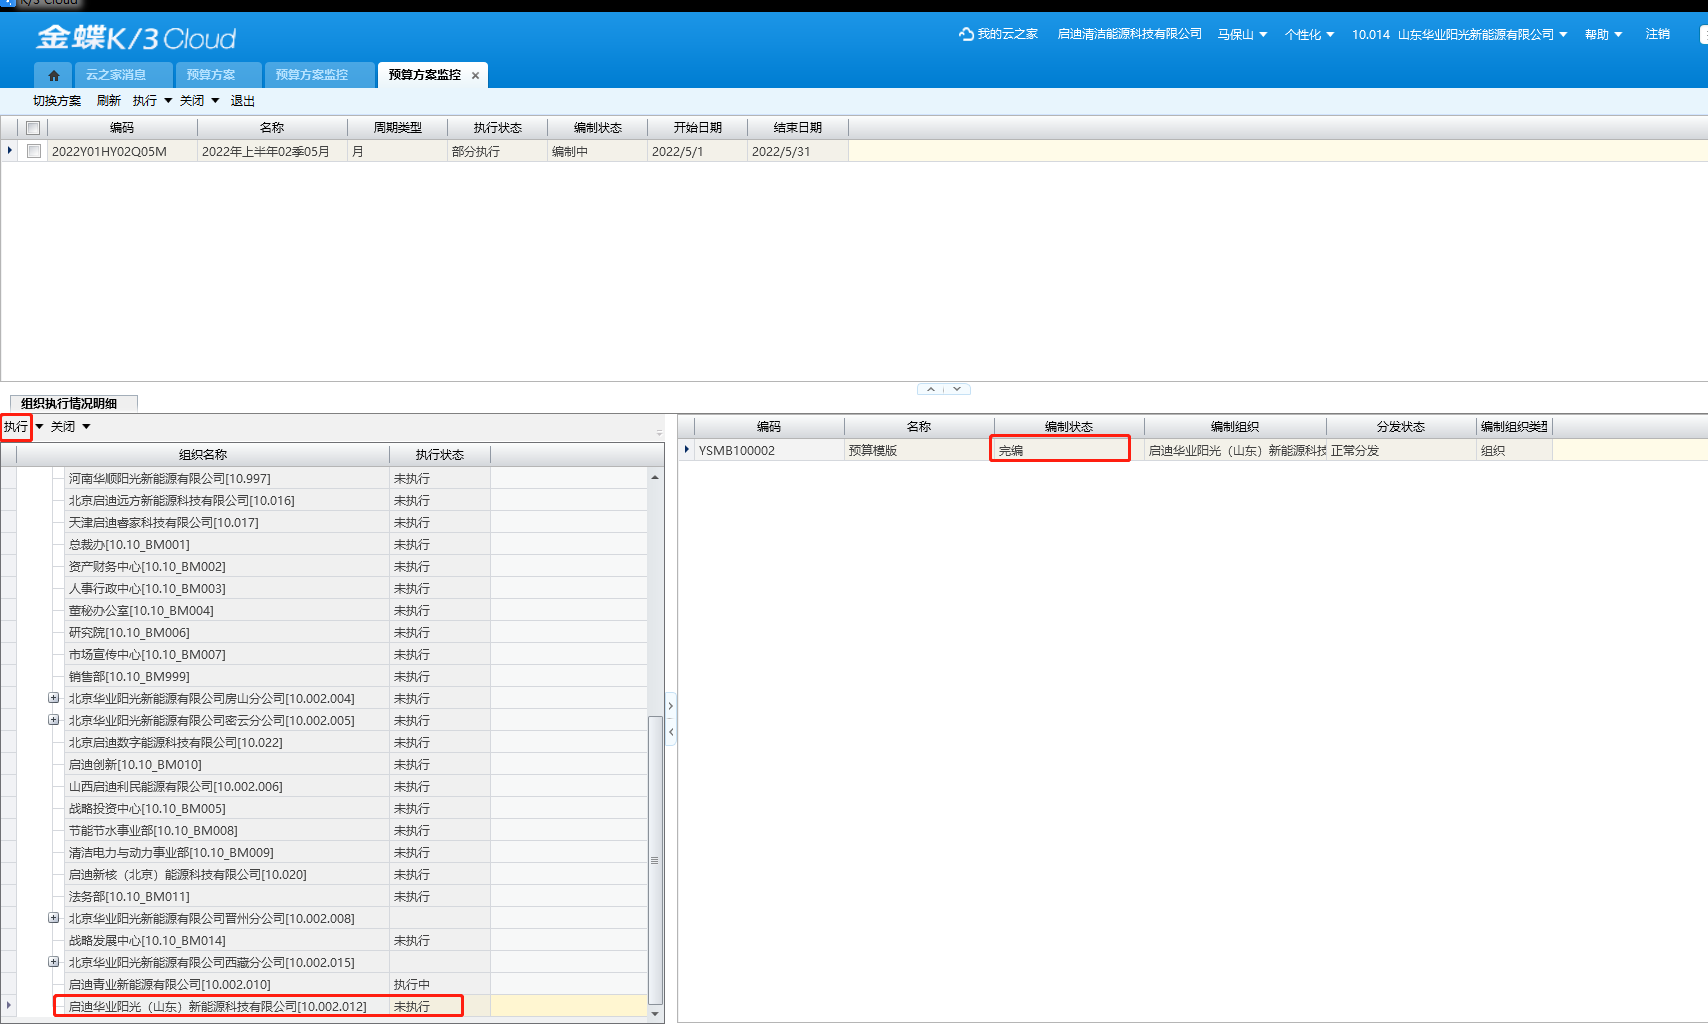Click organization tree vertical scrollbar thumb
The image size is (1708, 1024).
point(655,860)
